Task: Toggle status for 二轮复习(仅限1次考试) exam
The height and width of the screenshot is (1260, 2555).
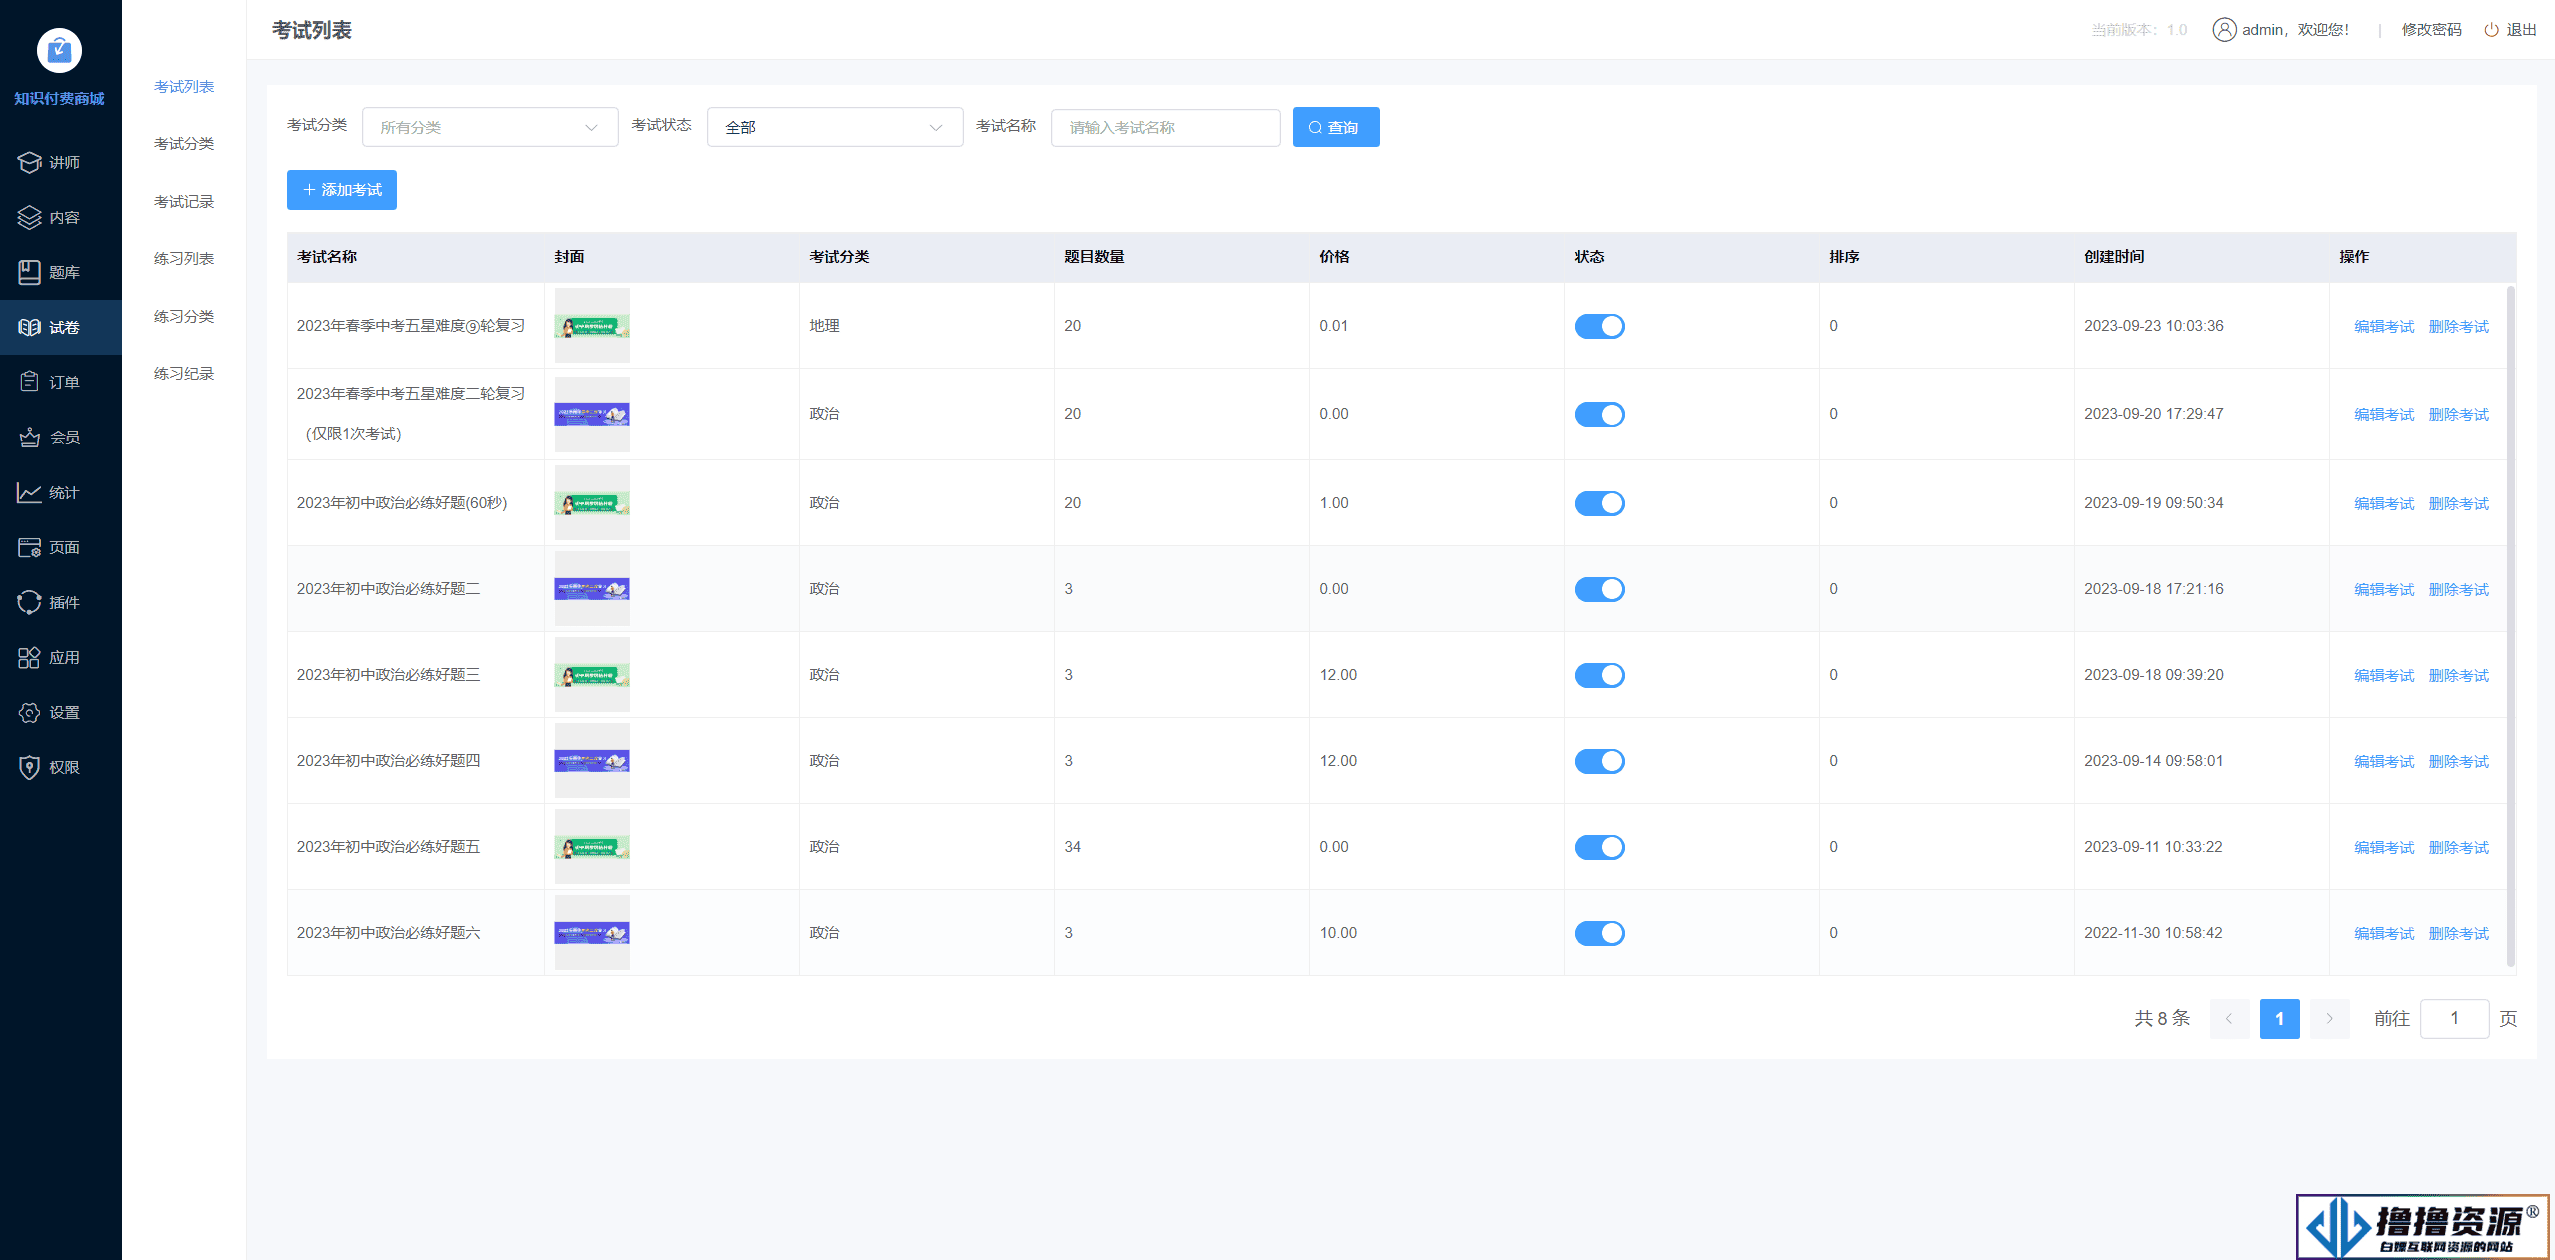Action: coord(1600,414)
